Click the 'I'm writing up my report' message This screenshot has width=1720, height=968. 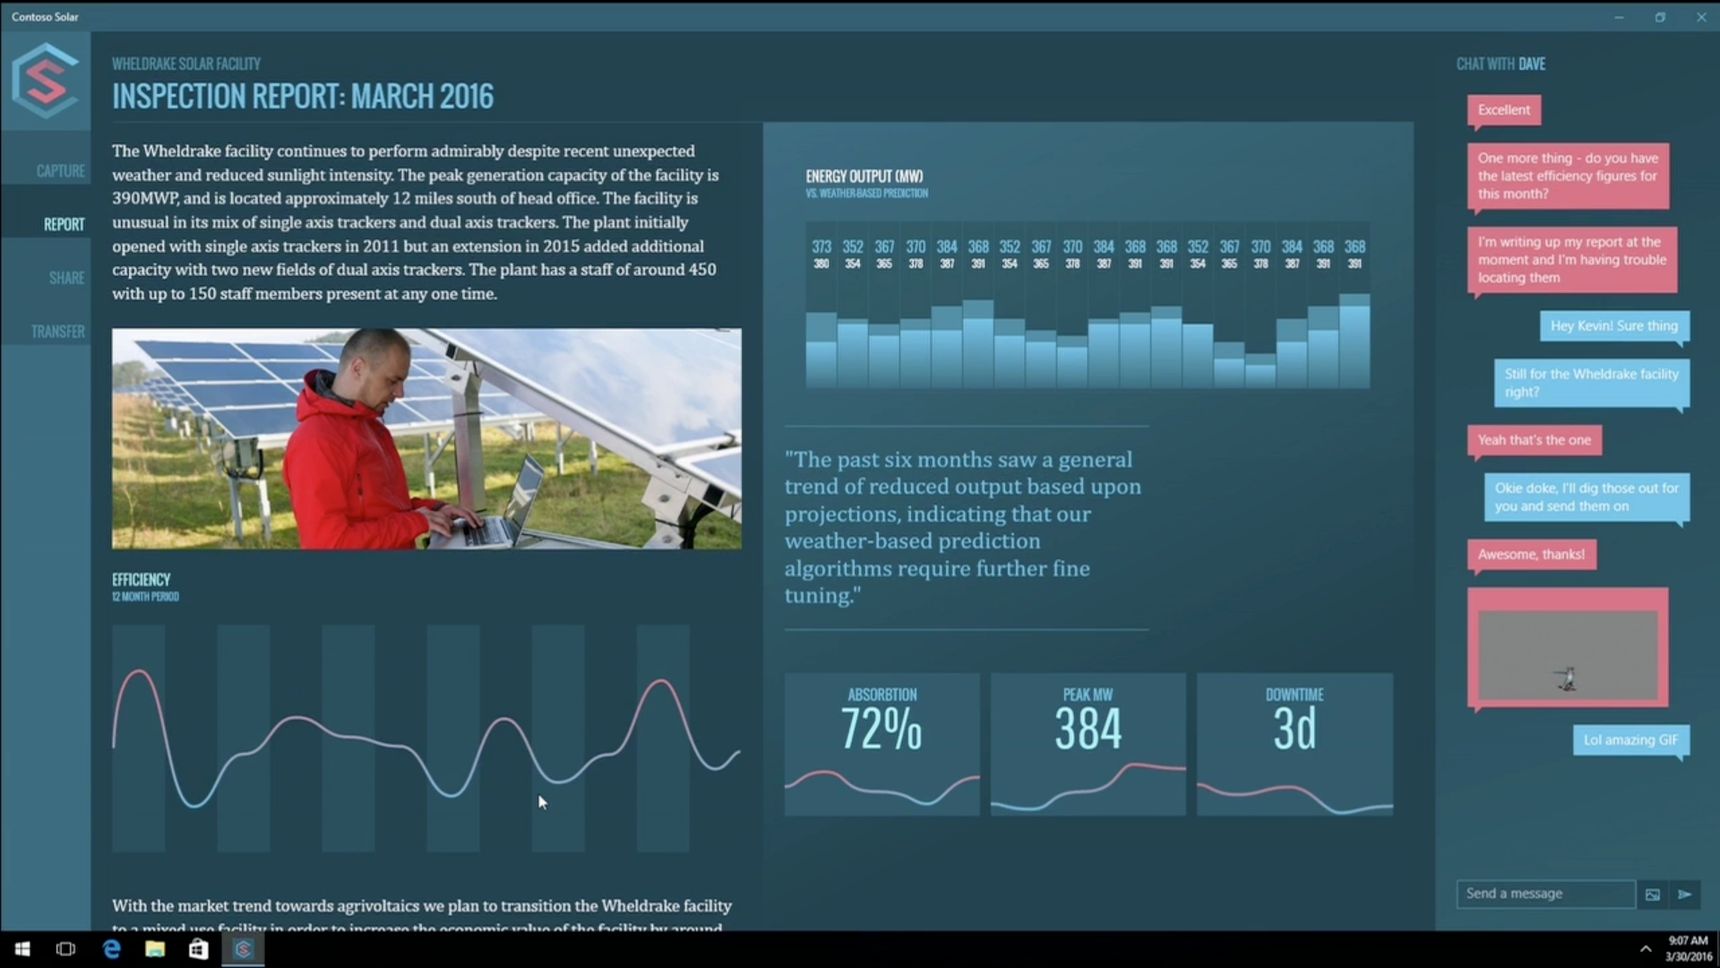[1572, 260]
